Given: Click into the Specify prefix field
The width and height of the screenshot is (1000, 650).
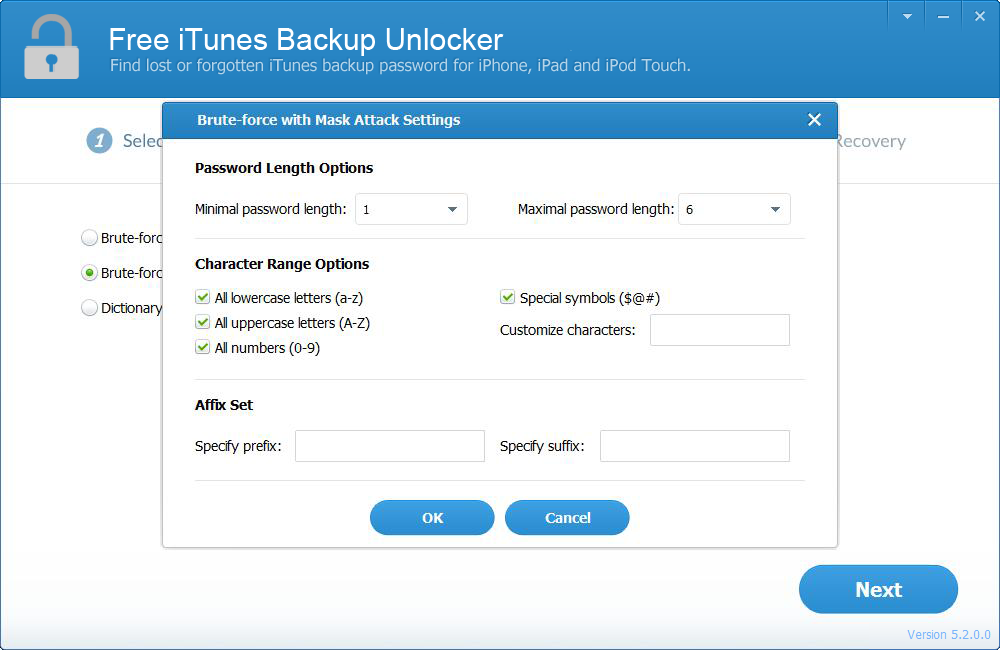Looking at the screenshot, I should (389, 446).
